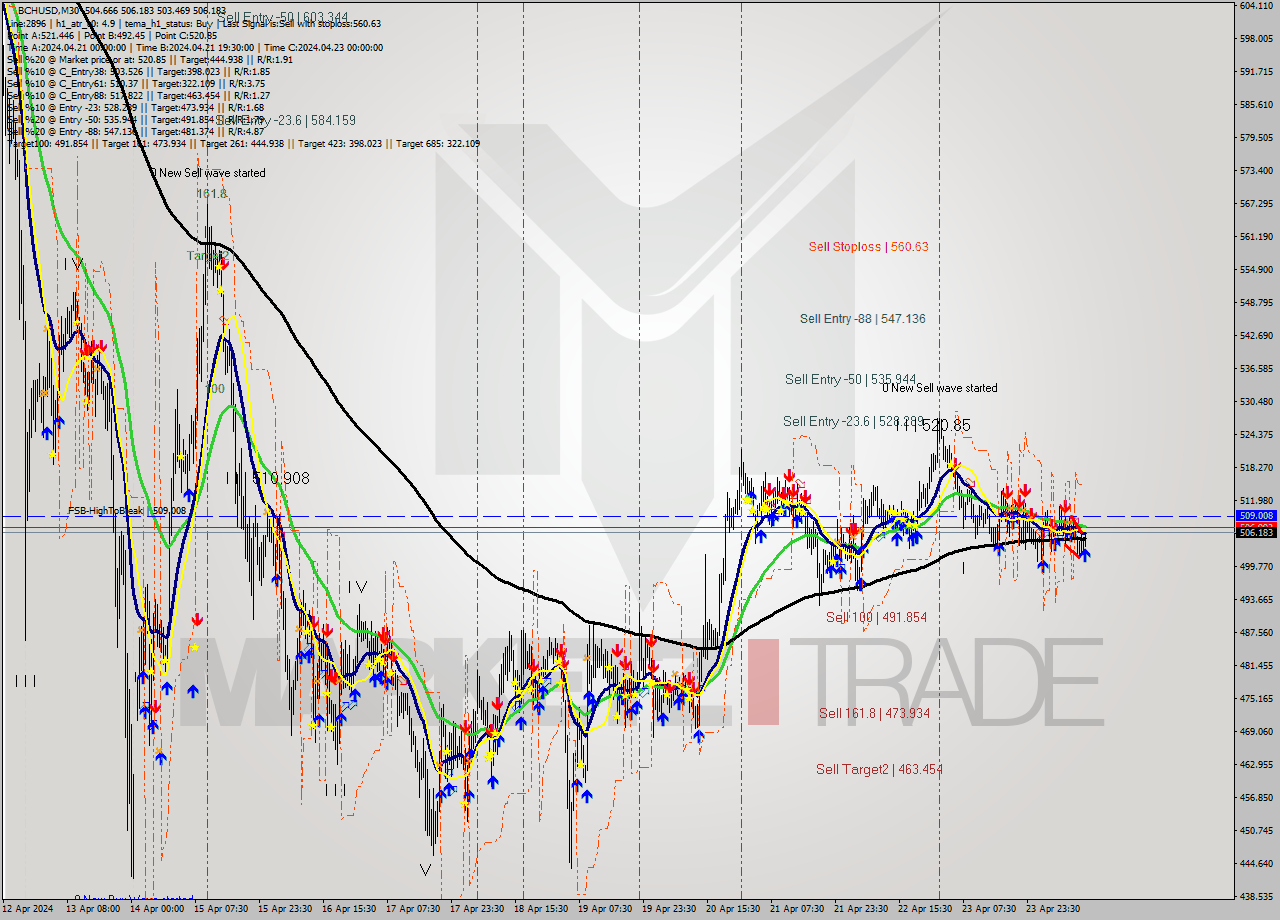The width and height of the screenshot is (1280, 920).
Task: Click the 'Sell Entry -88 | 547.136' label
Action: click(862, 319)
